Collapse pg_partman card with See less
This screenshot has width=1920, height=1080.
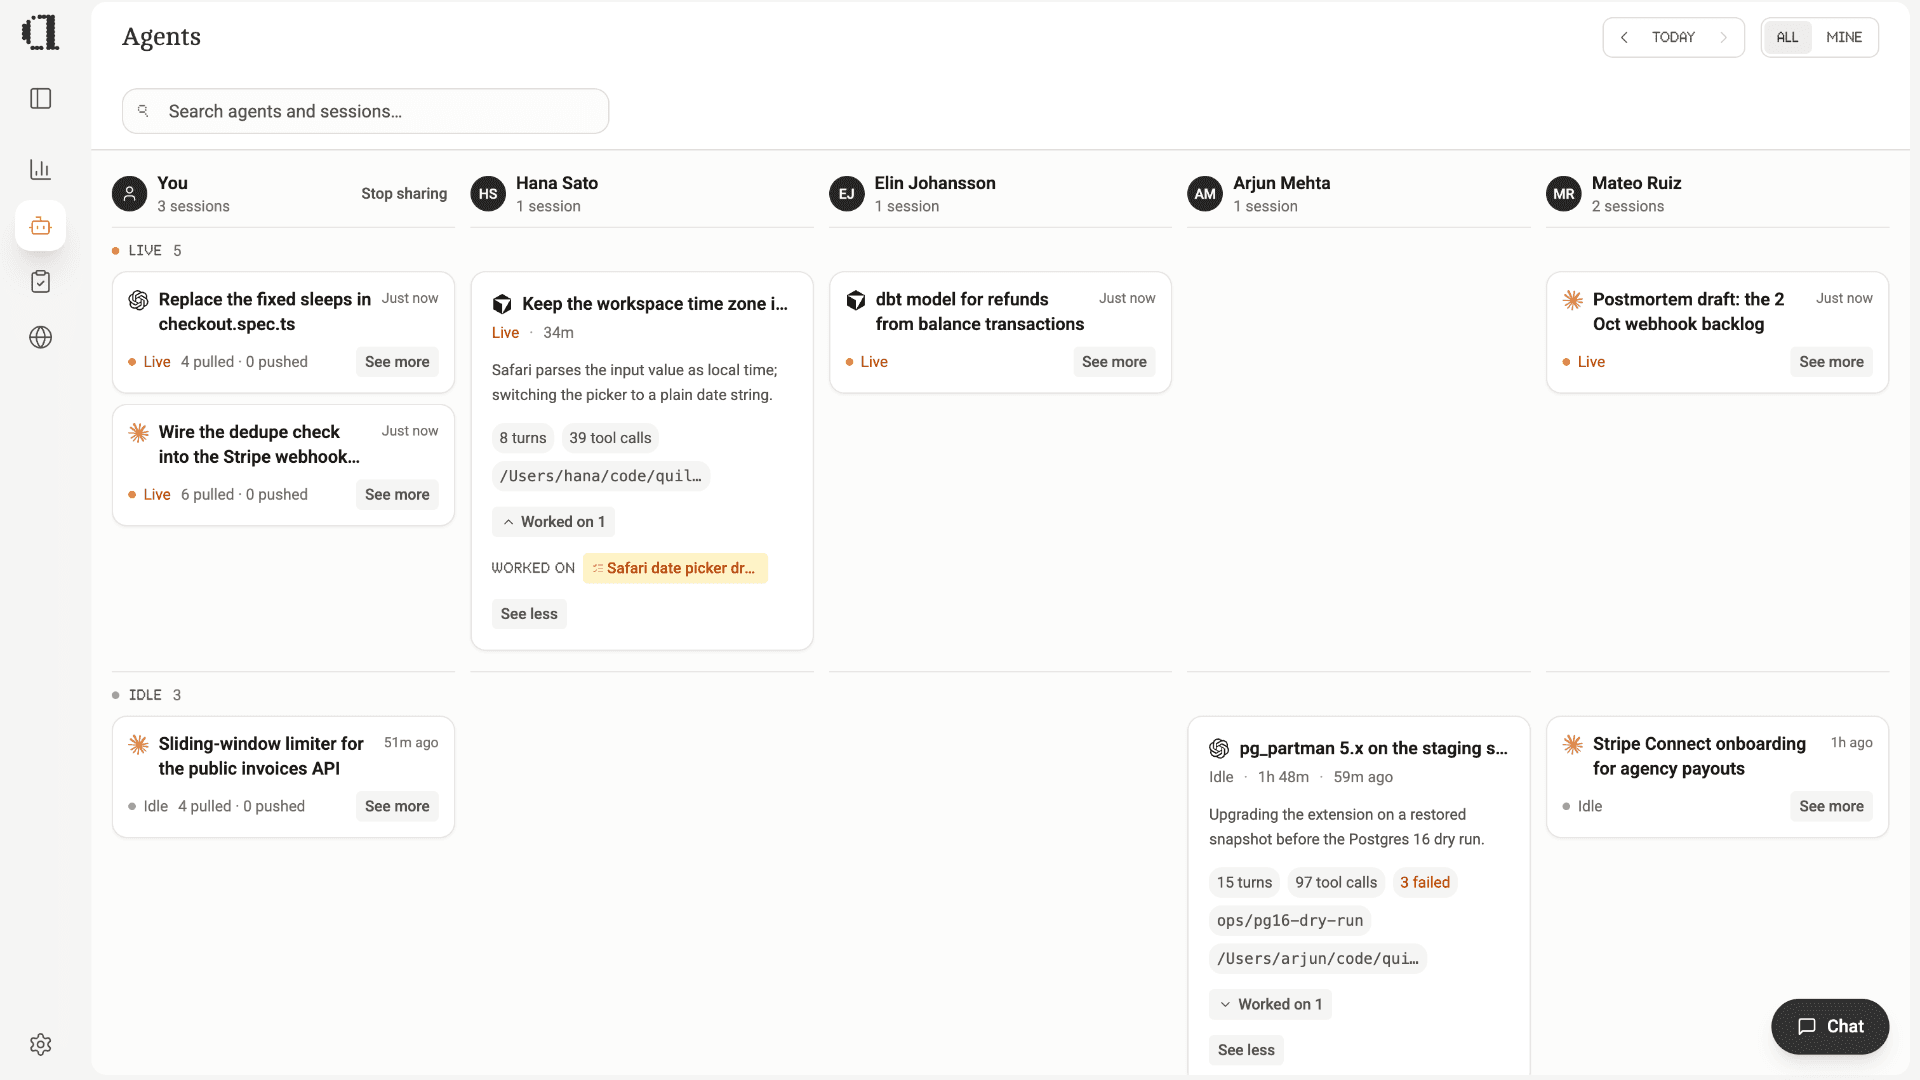[1246, 1050]
